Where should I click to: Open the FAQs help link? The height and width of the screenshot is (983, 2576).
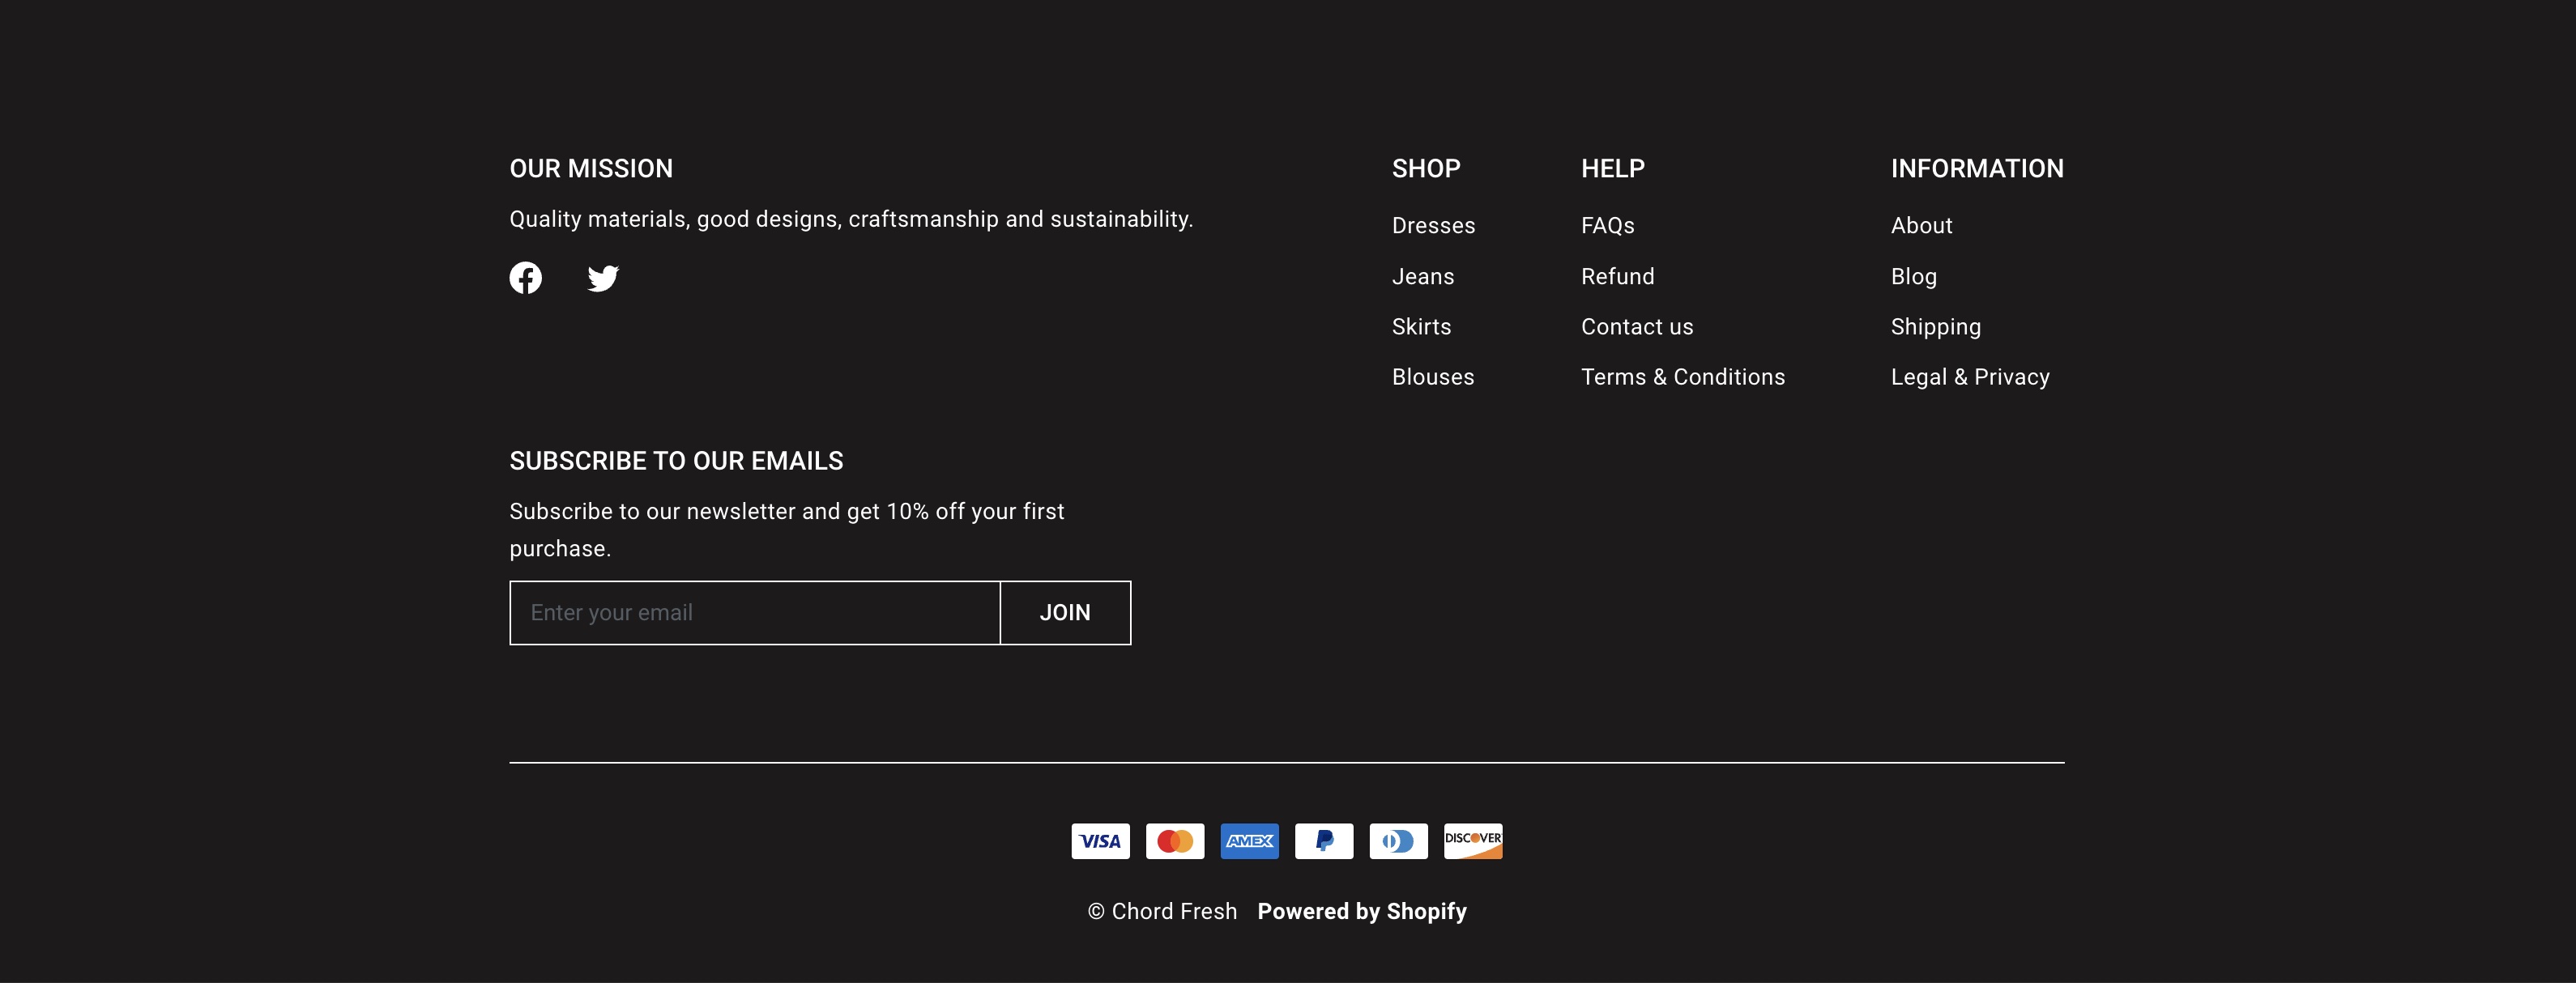pos(1607,226)
